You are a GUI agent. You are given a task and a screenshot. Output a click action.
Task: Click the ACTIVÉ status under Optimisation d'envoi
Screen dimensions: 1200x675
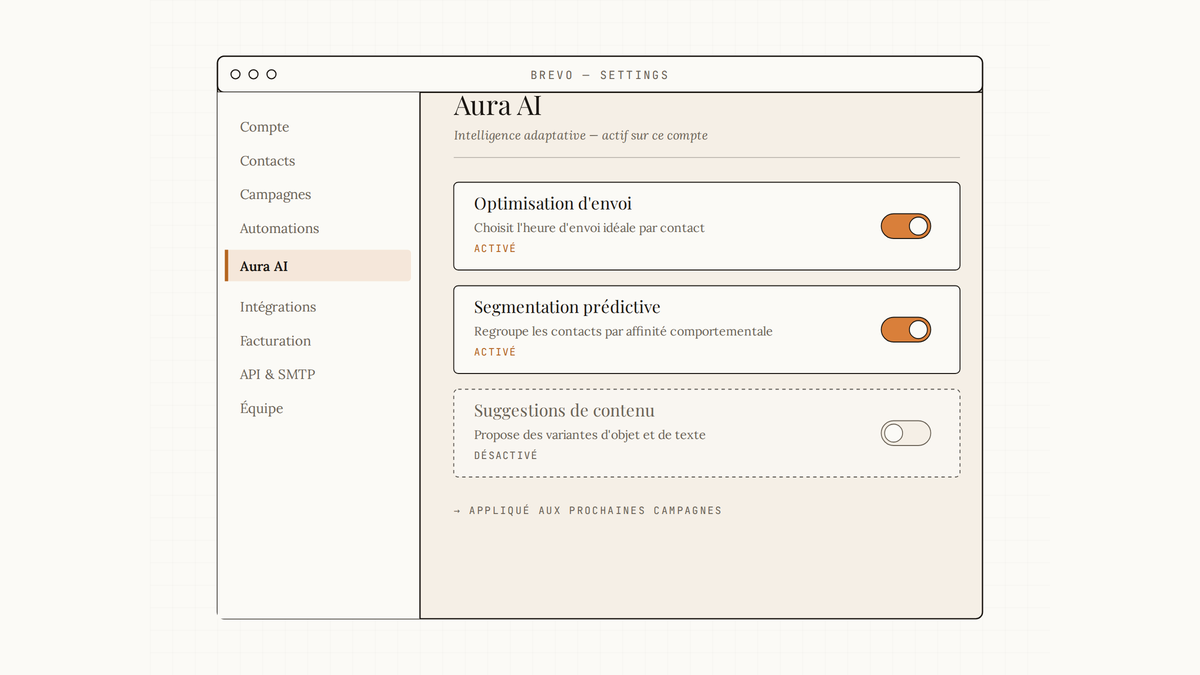[495, 249]
